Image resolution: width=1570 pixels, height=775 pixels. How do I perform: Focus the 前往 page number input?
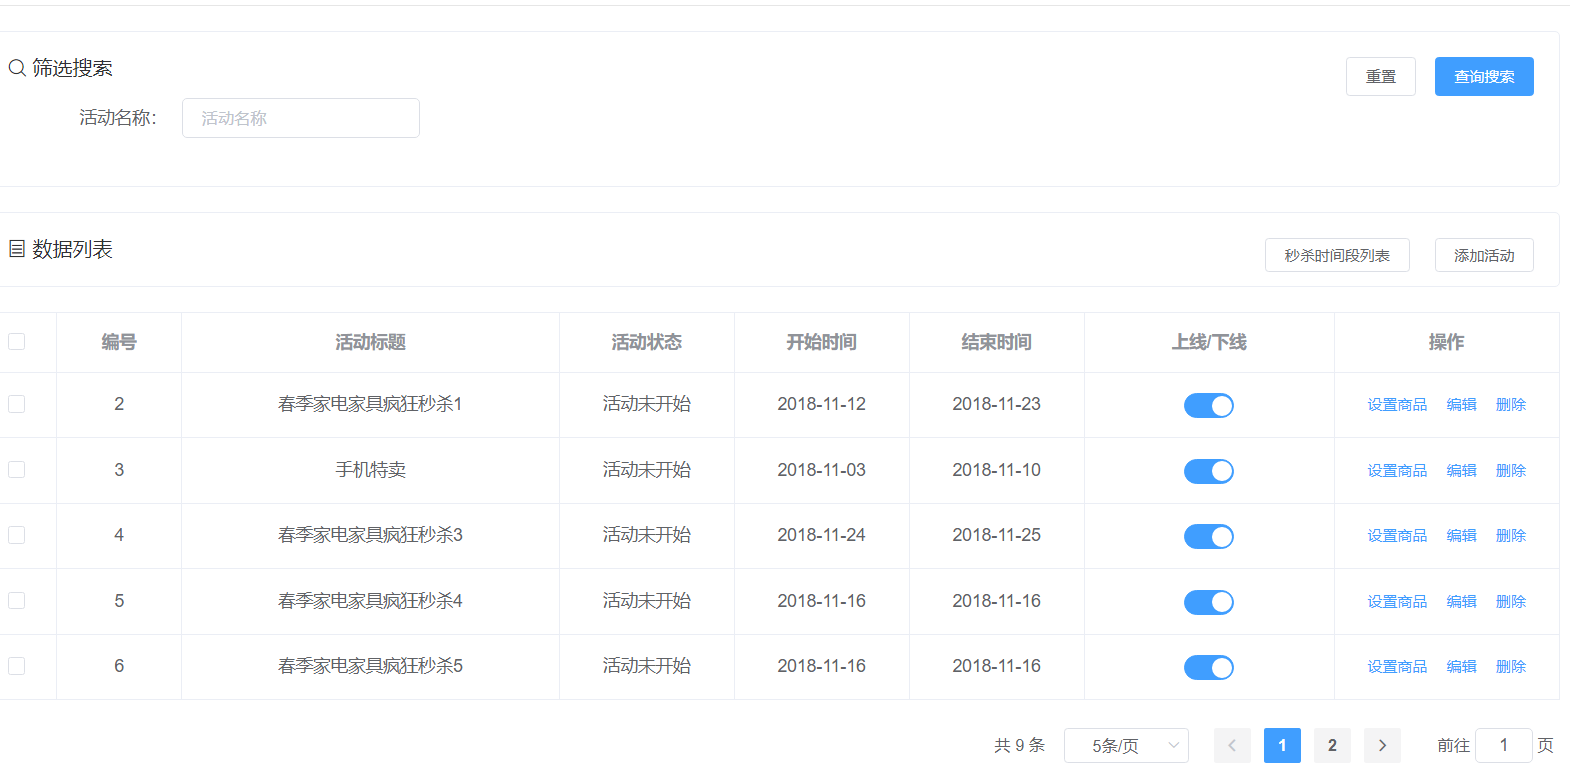coord(1504,745)
